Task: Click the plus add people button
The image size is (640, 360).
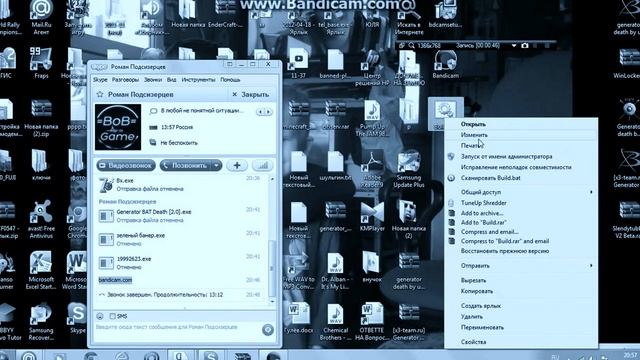Action: [237, 165]
